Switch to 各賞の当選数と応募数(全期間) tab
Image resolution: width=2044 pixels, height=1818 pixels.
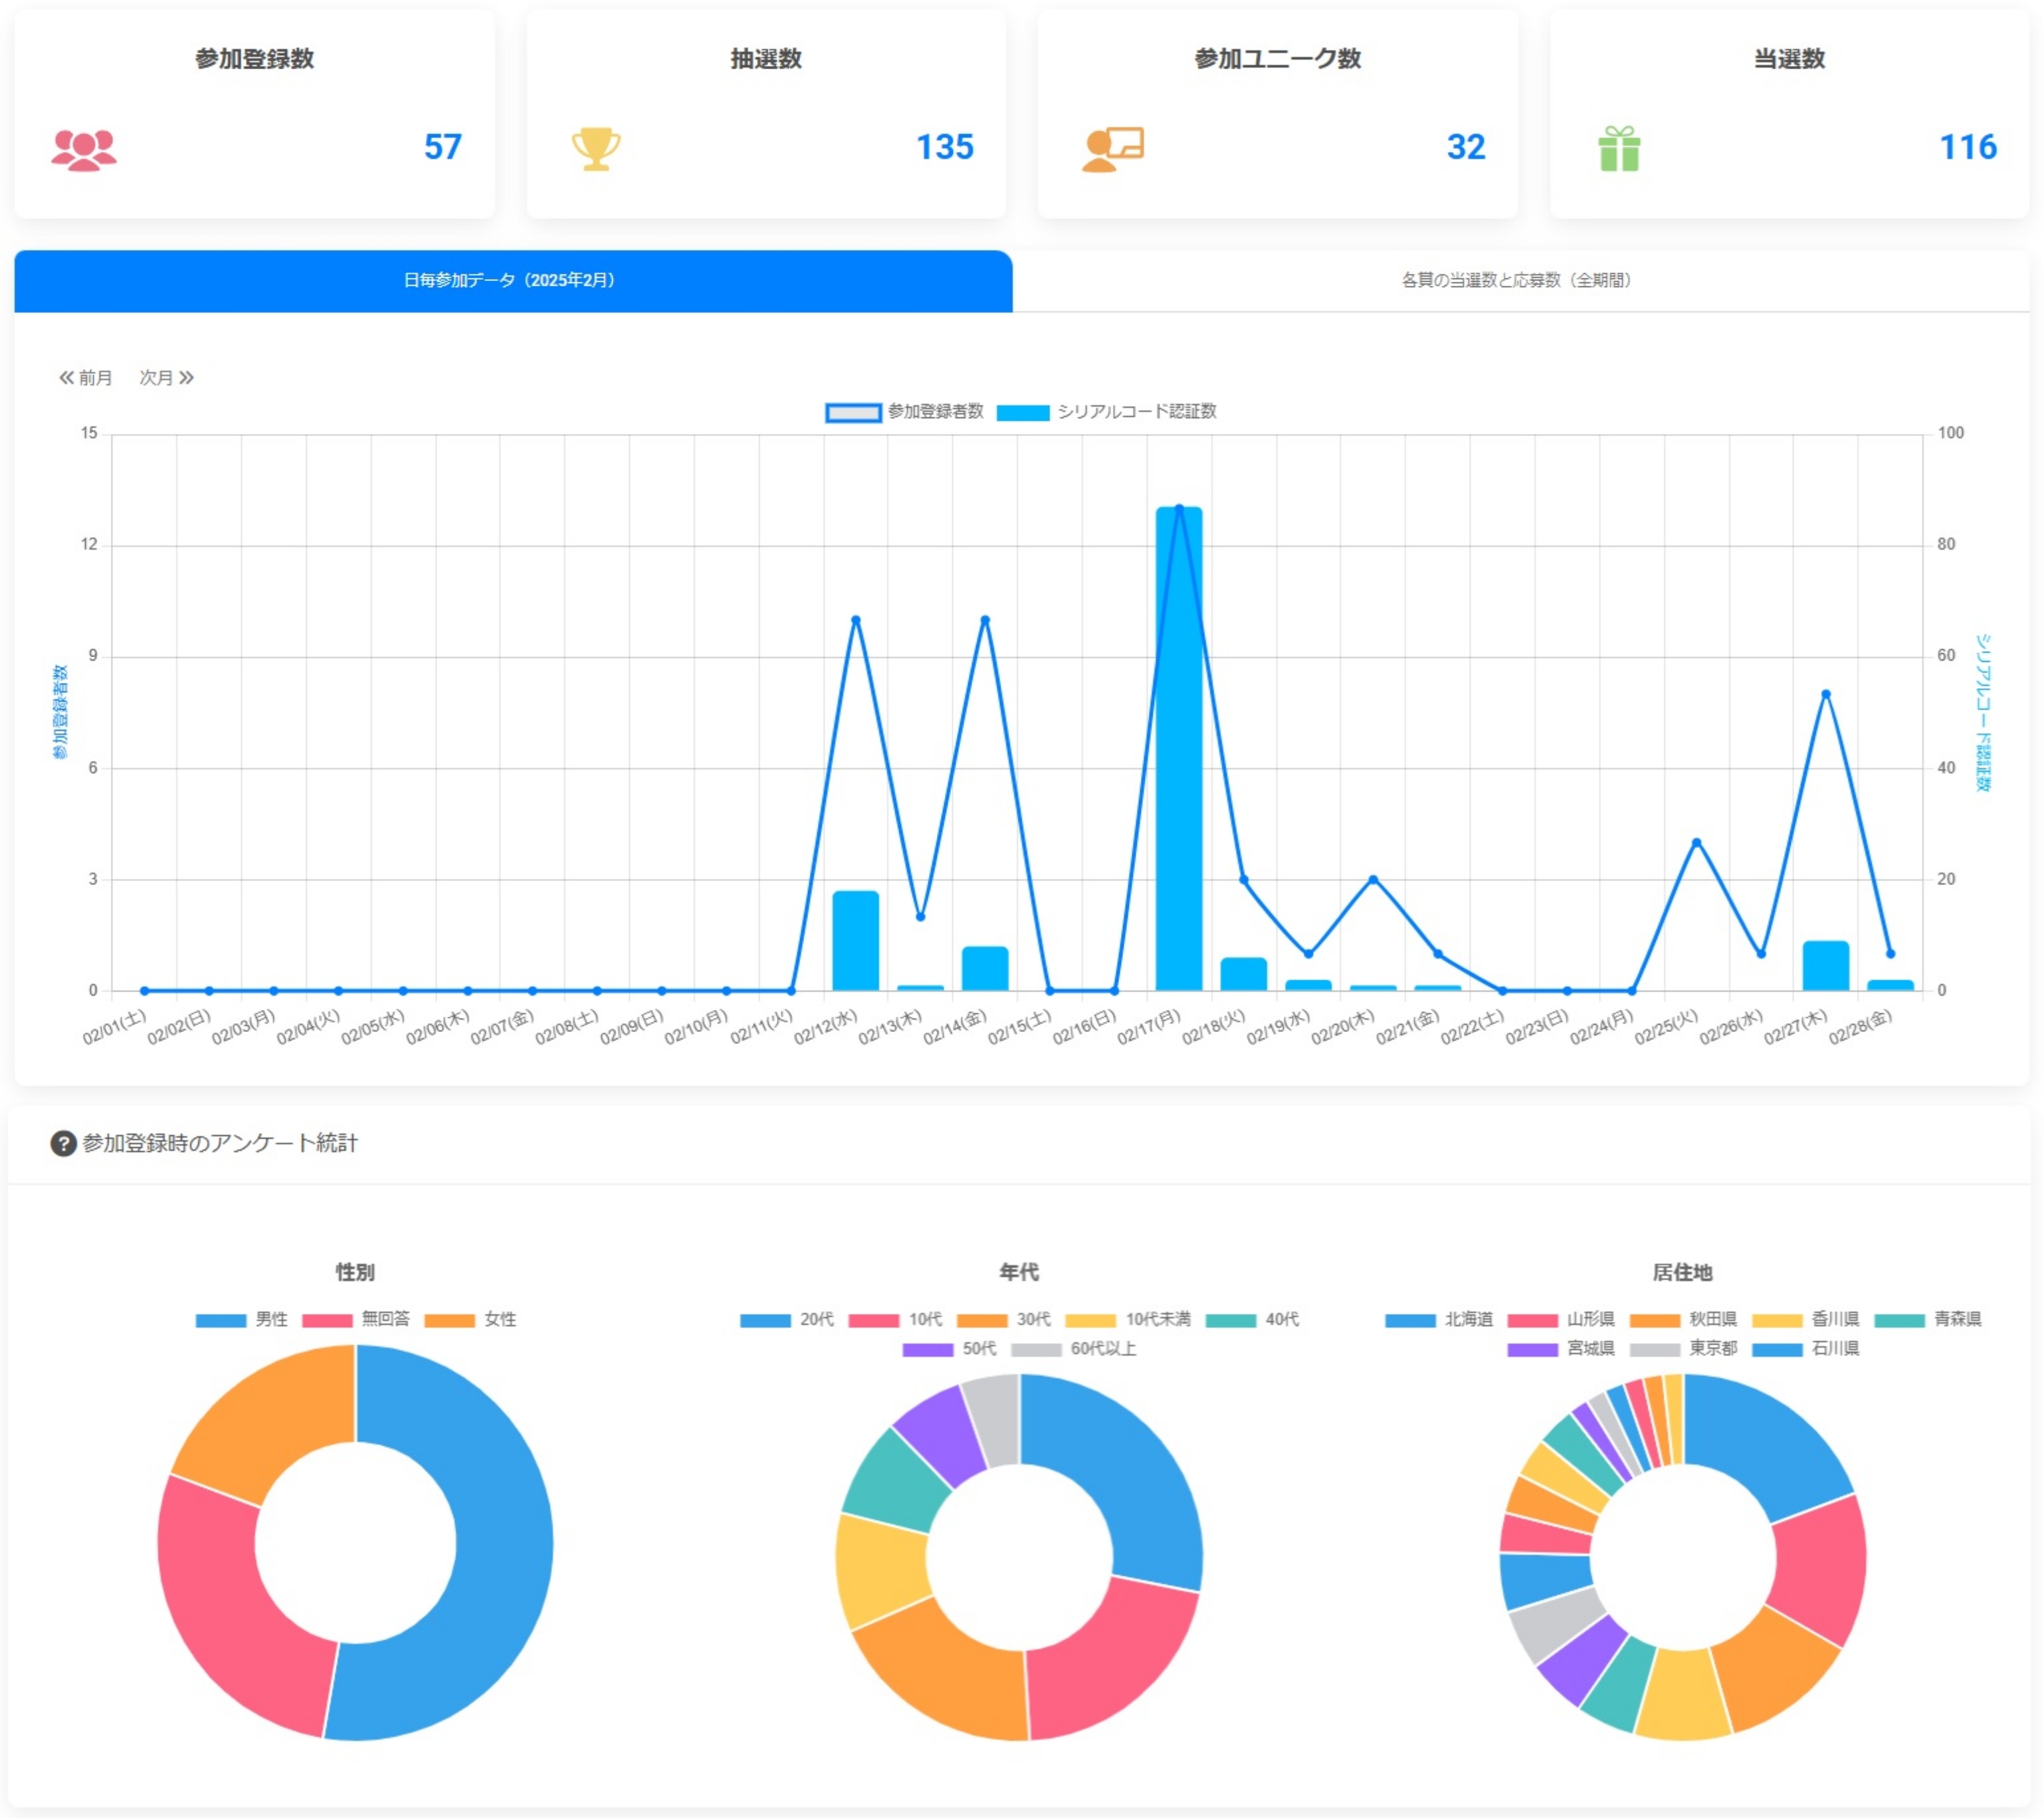(x=1520, y=281)
